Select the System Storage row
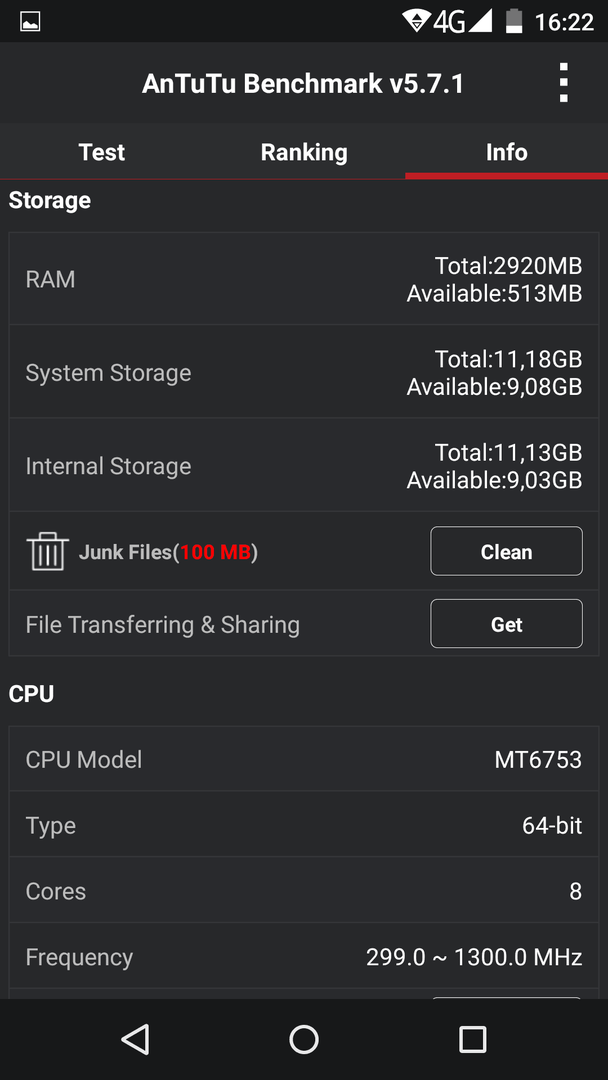Image resolution: width=608 pixels, height=1080 pixels. [x=304, y=372]
